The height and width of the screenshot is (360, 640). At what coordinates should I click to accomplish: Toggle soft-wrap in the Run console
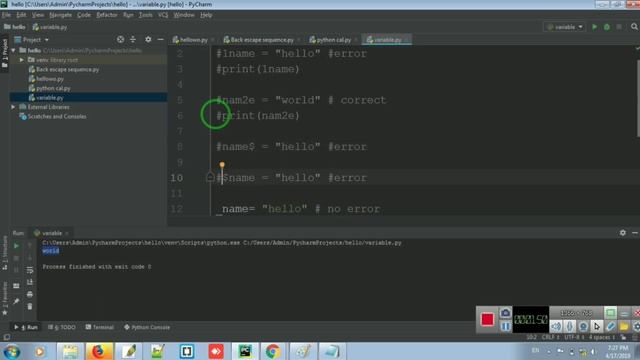30,270
